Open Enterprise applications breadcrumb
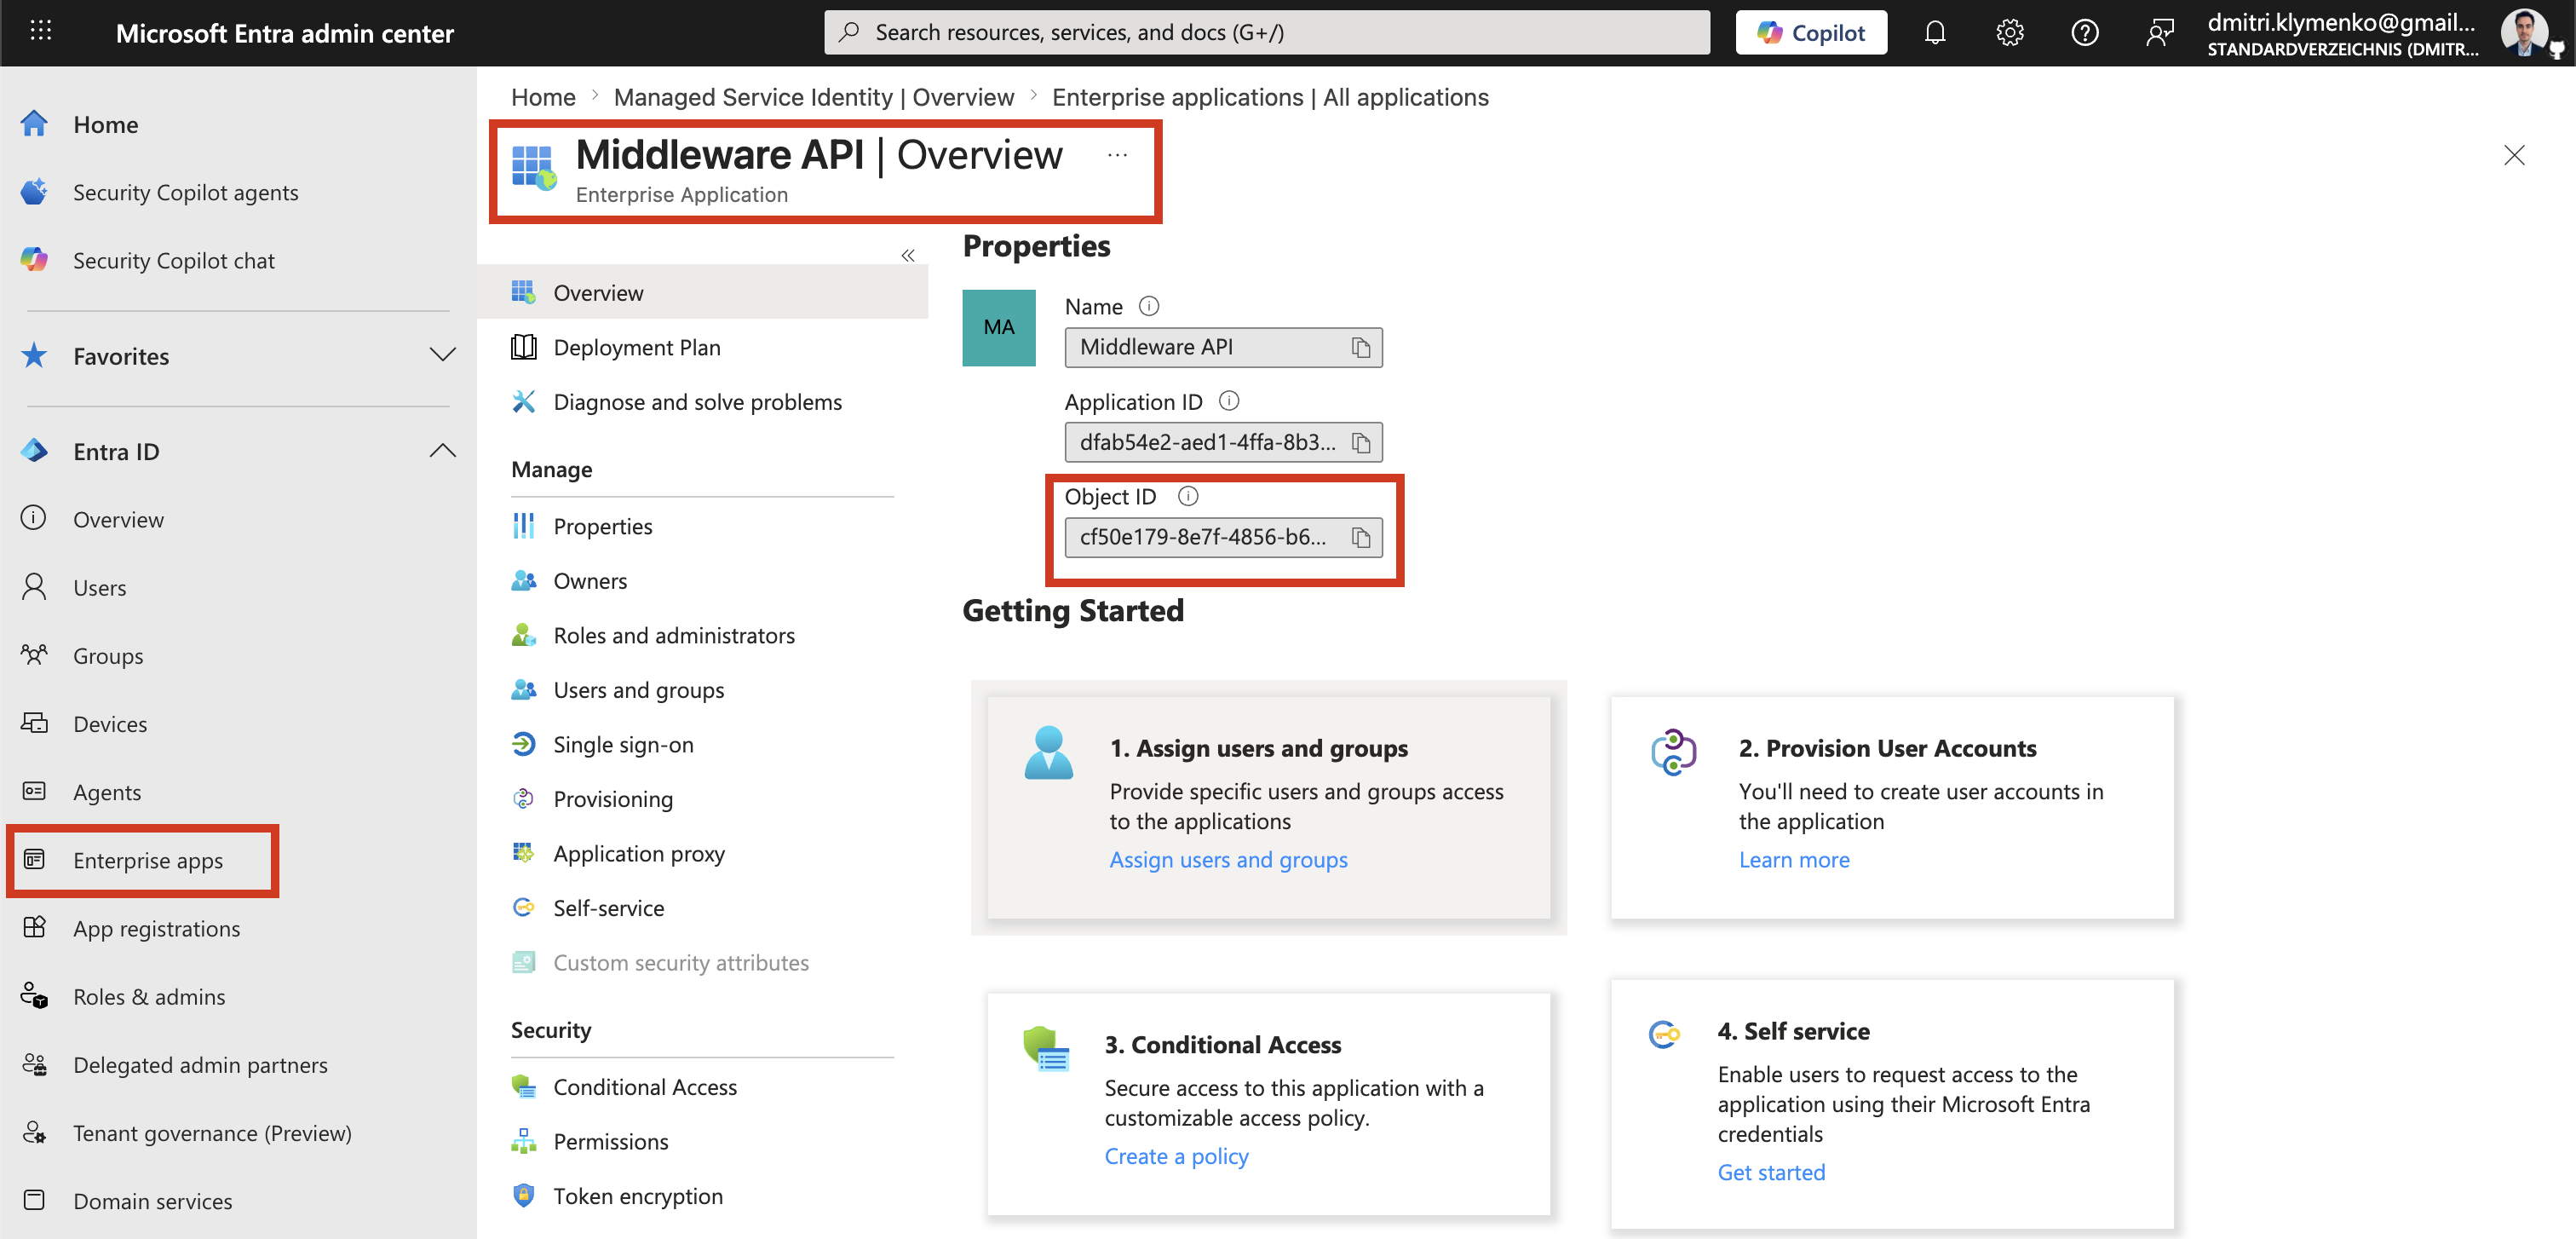Image resolution: width=2576 pixels, height=1239 pixels. pos(1270,97)
